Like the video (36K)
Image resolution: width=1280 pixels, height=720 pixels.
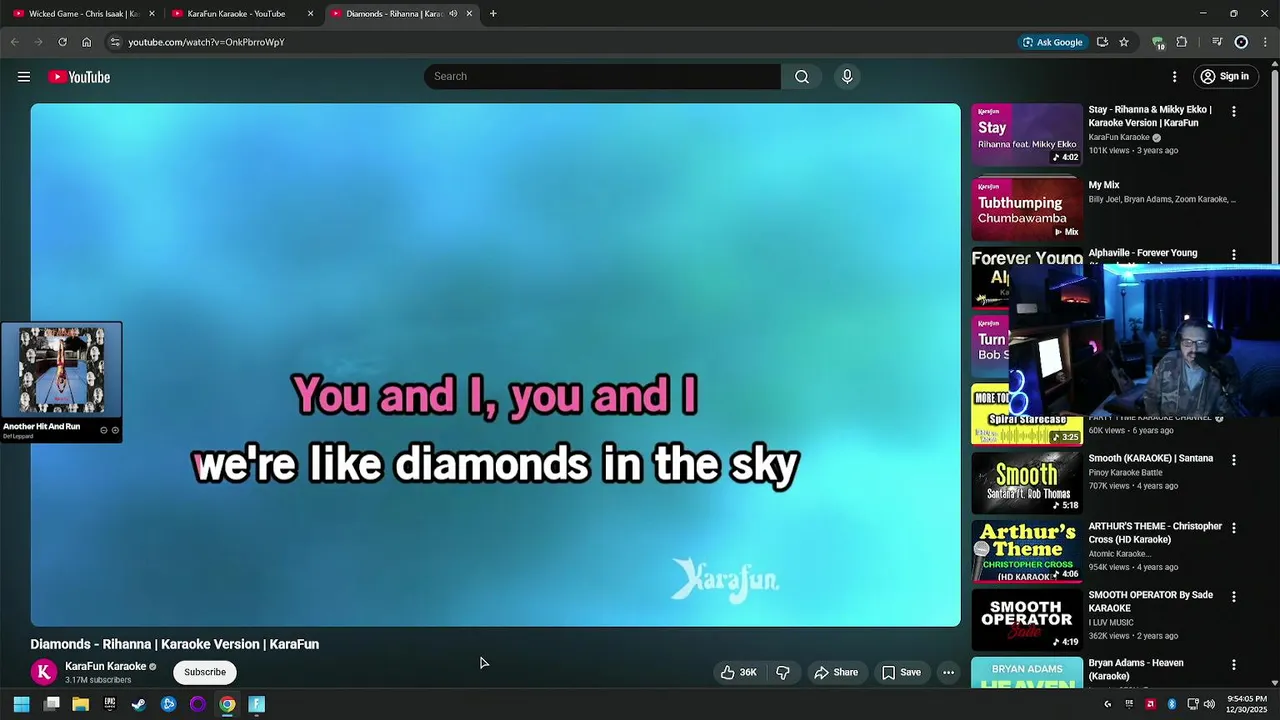[x=739, y=672]
